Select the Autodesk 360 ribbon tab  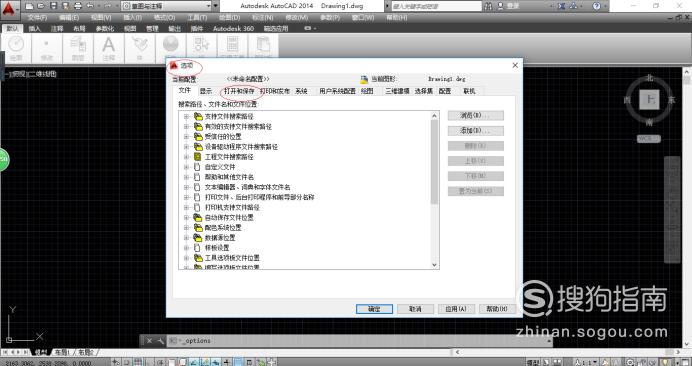click(233, 28)
